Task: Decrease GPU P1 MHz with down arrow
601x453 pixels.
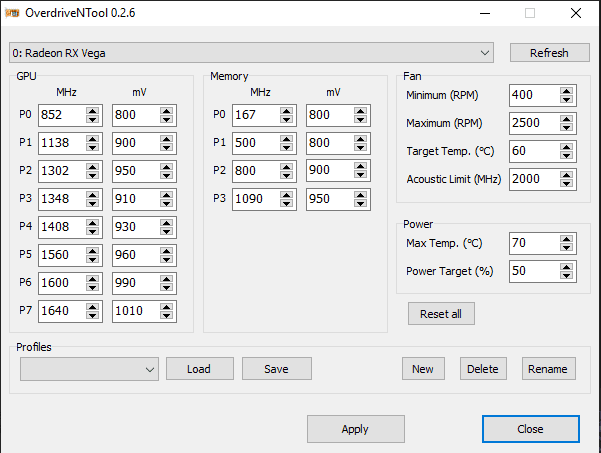Action: pos(92,147)
